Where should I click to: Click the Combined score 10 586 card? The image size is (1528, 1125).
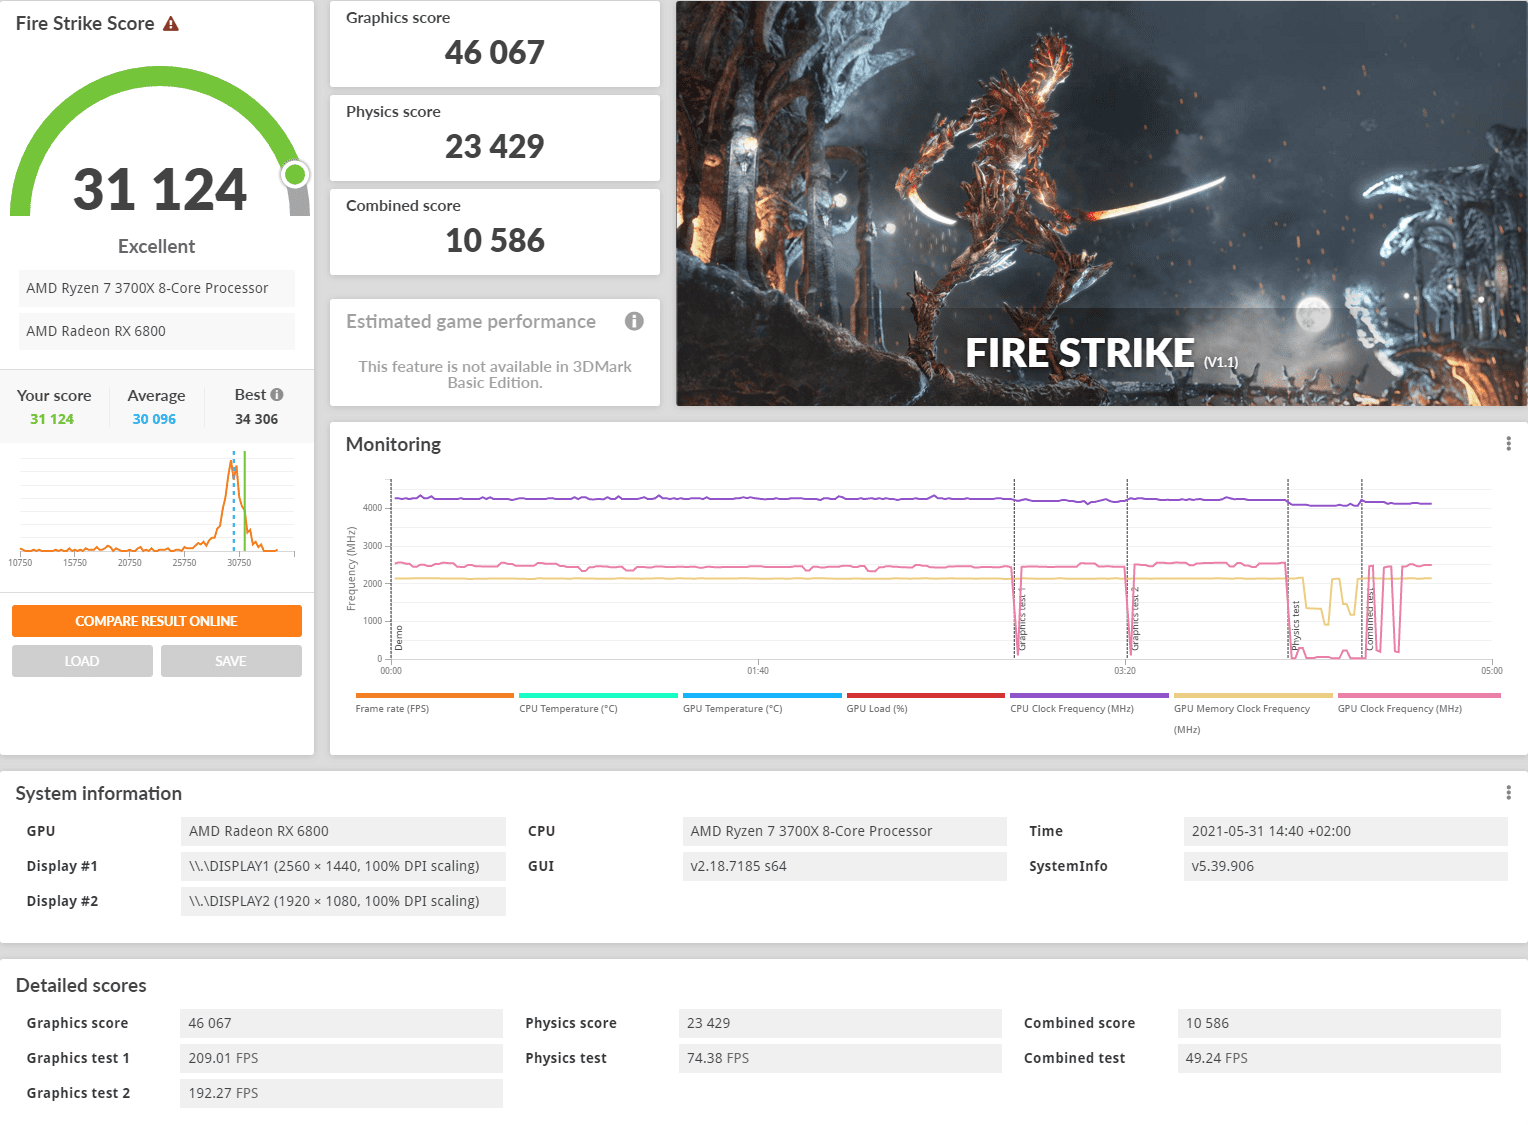(495, 232)
